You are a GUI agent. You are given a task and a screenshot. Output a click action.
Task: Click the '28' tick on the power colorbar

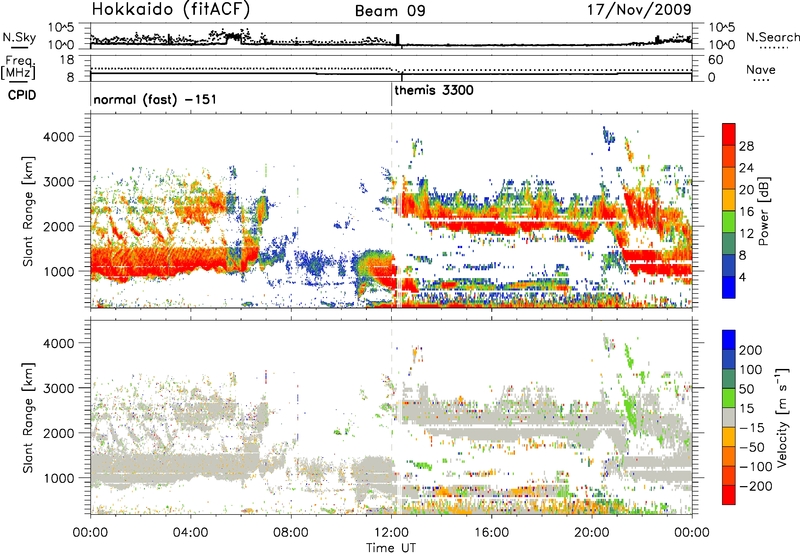pyautogui.click(x=746, y=146)
